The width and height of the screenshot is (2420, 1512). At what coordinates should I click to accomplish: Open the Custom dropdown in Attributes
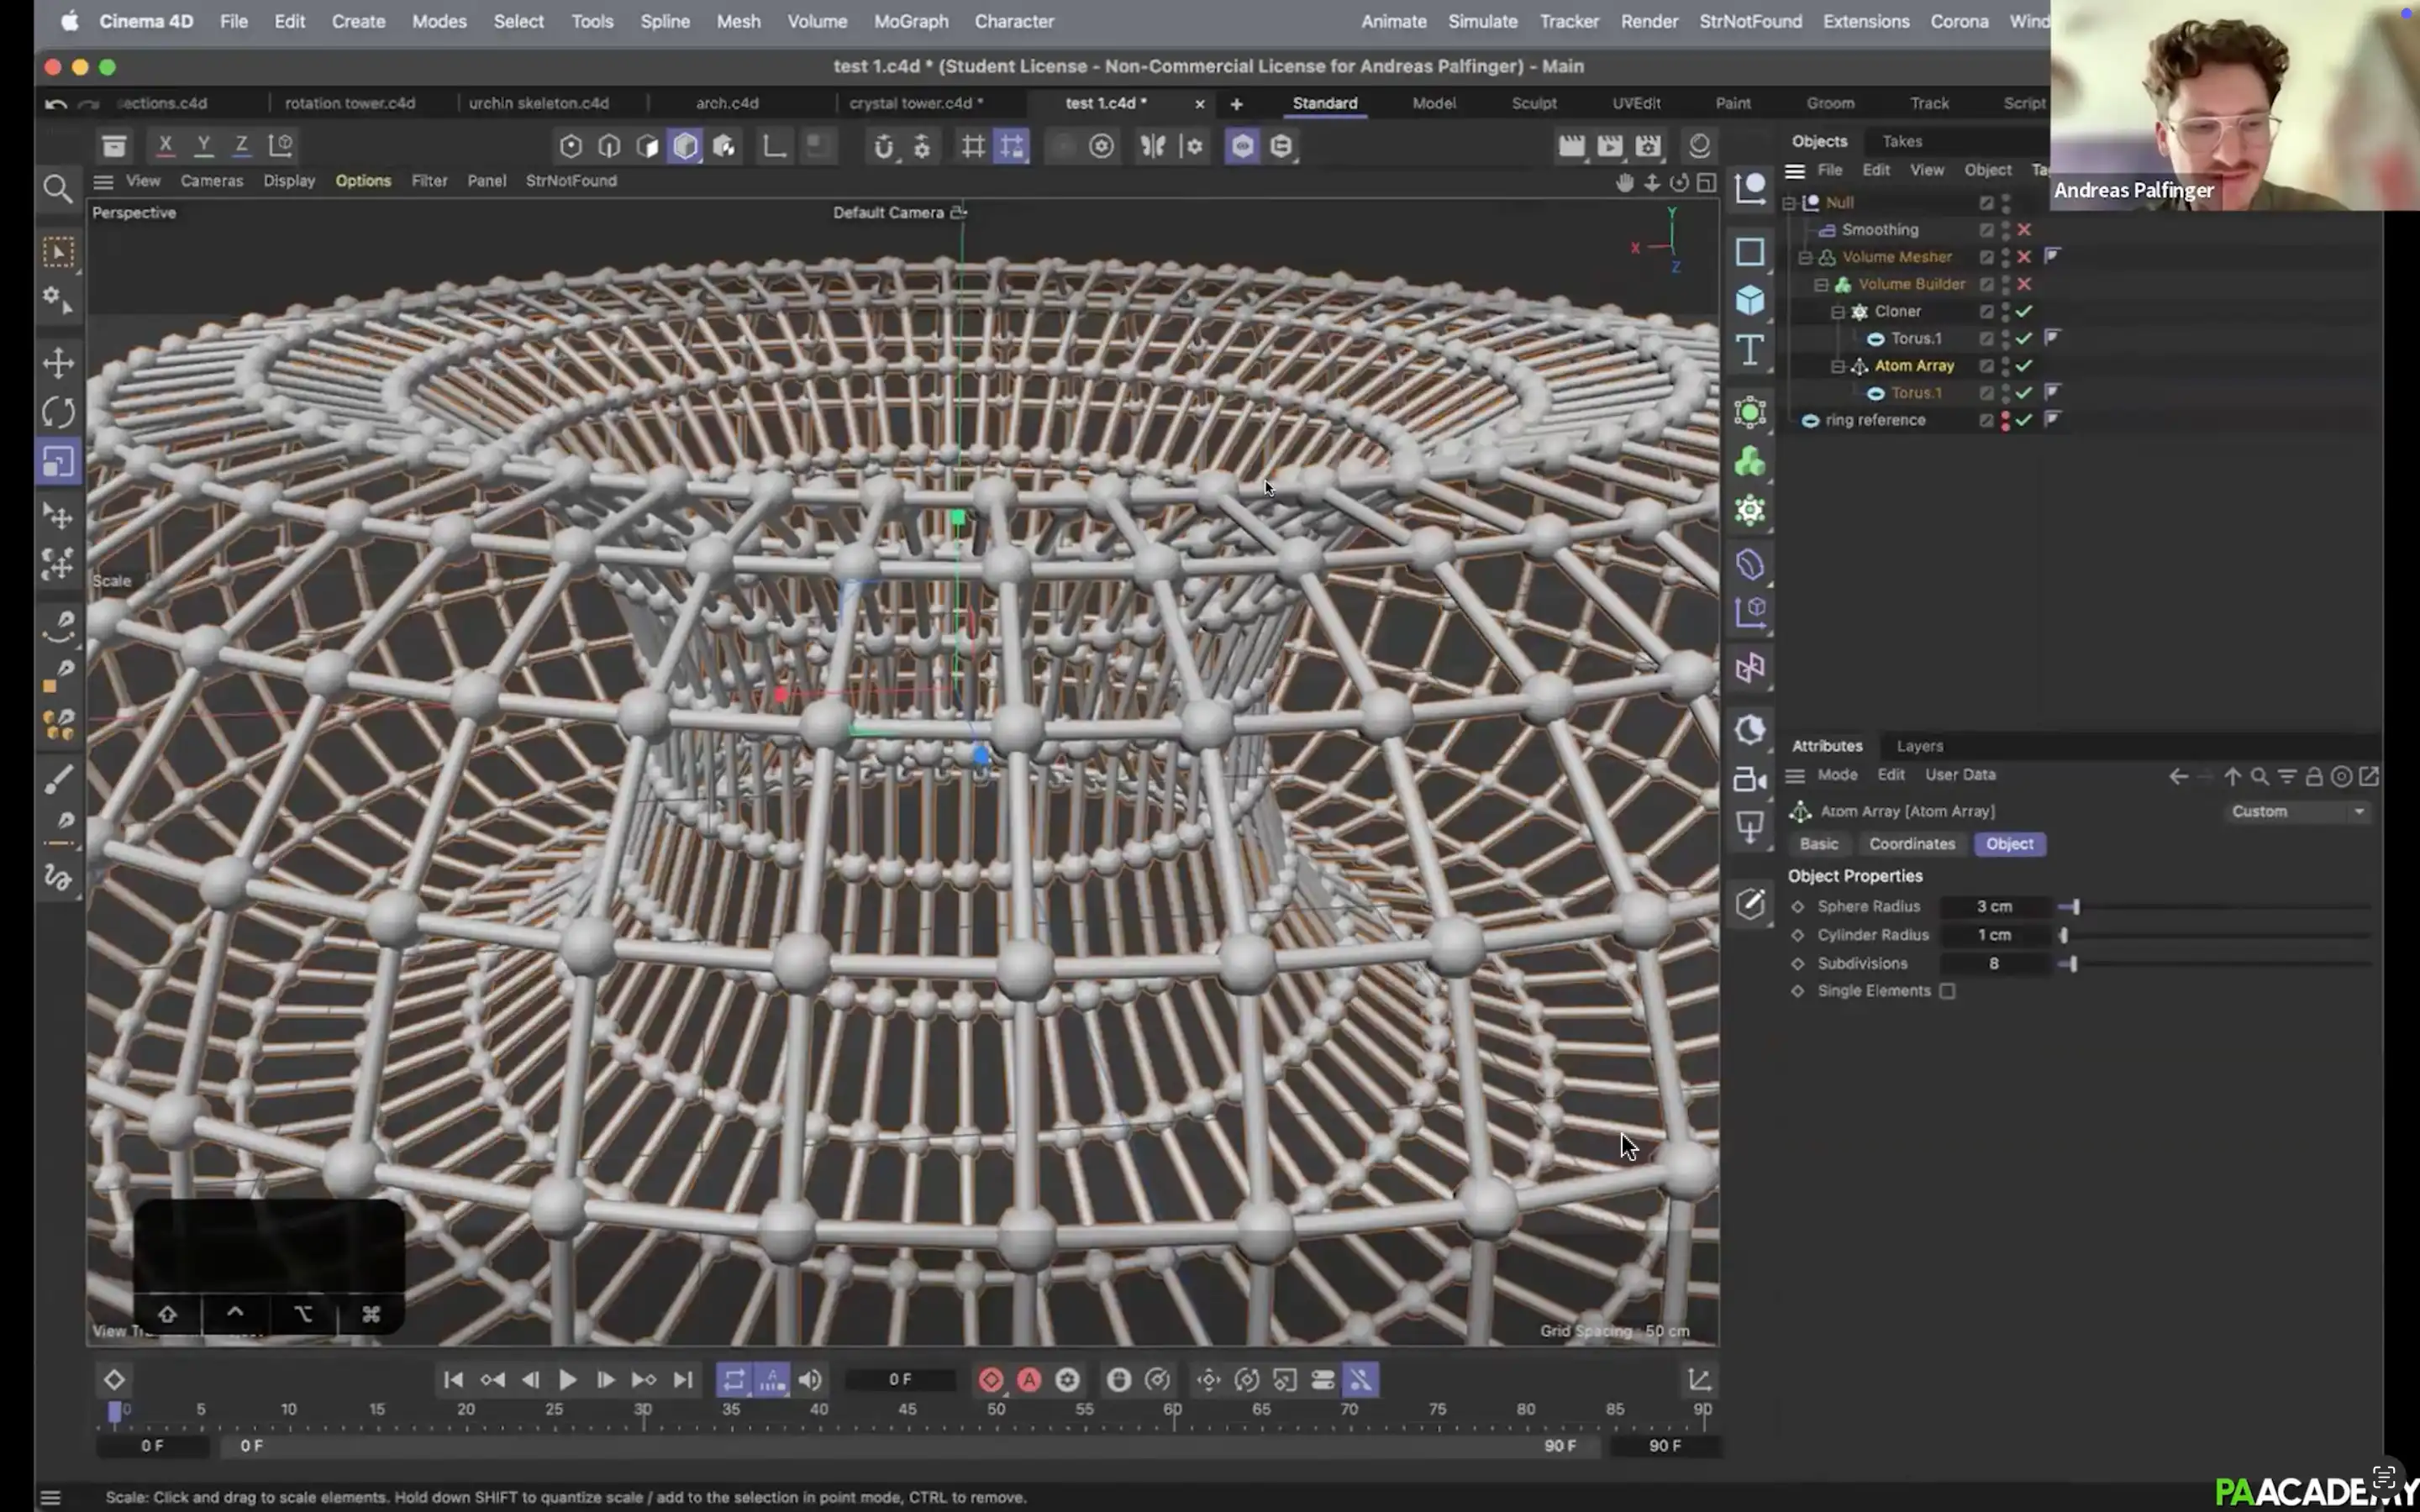point(2298,811)
